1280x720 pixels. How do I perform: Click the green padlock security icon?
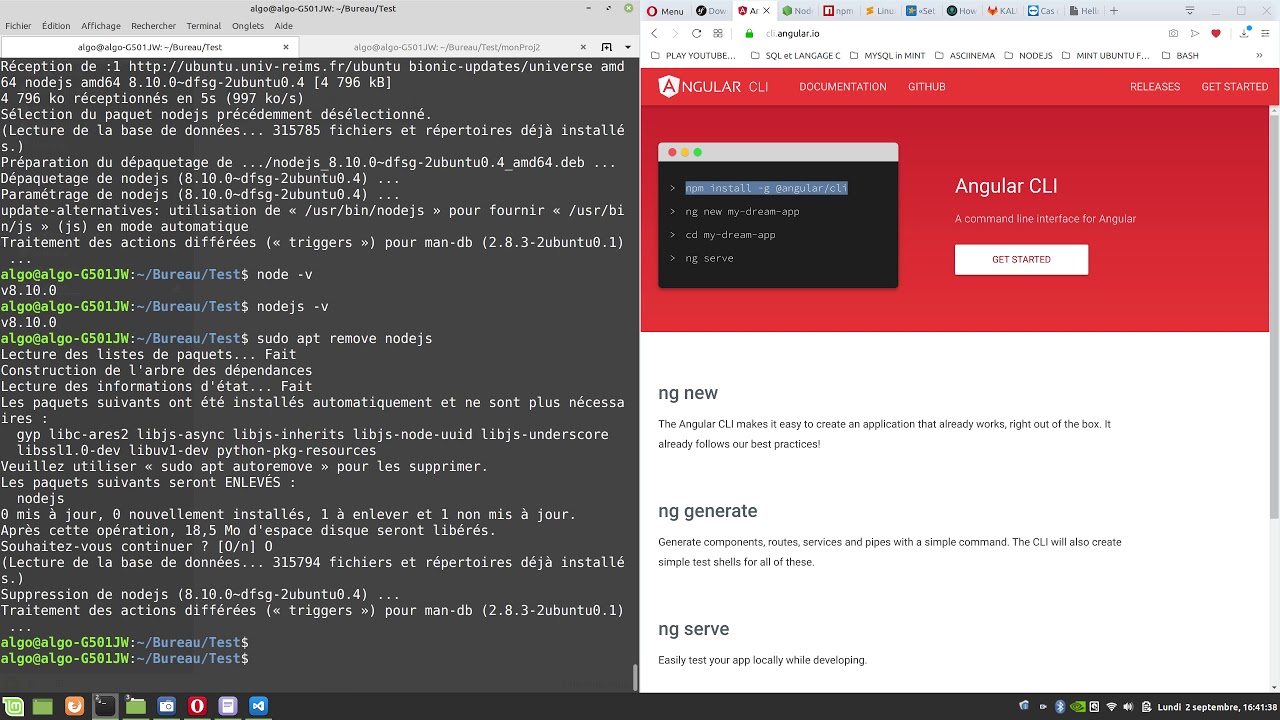click(x=749, y=33)
